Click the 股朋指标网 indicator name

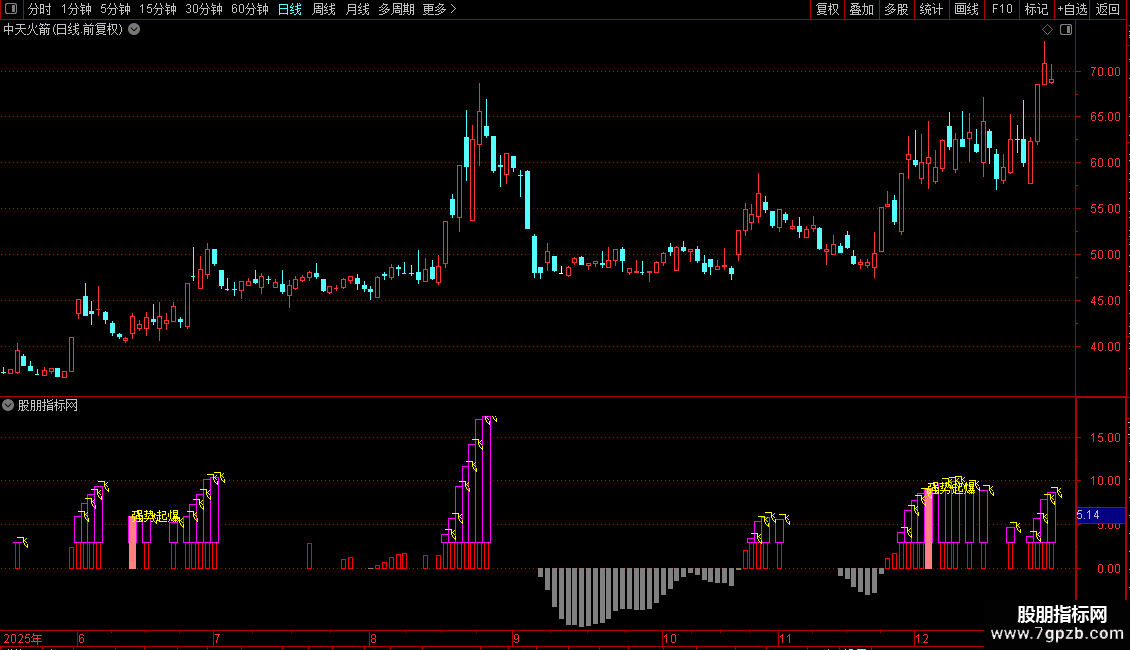tap(48, 406)
